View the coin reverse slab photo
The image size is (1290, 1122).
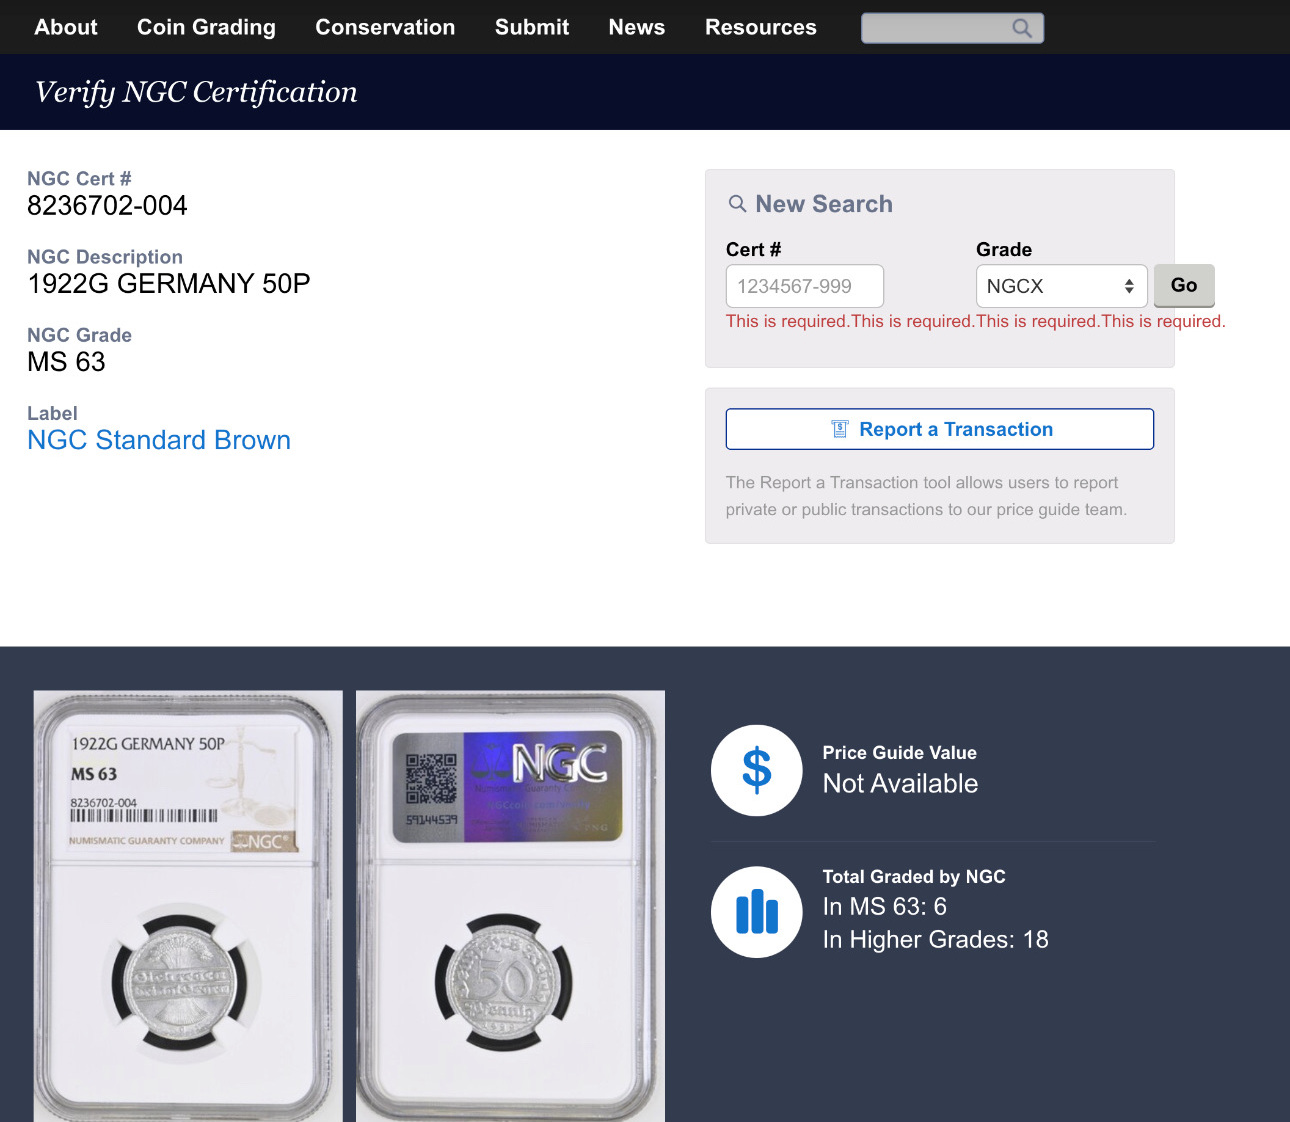pos(510,906)
